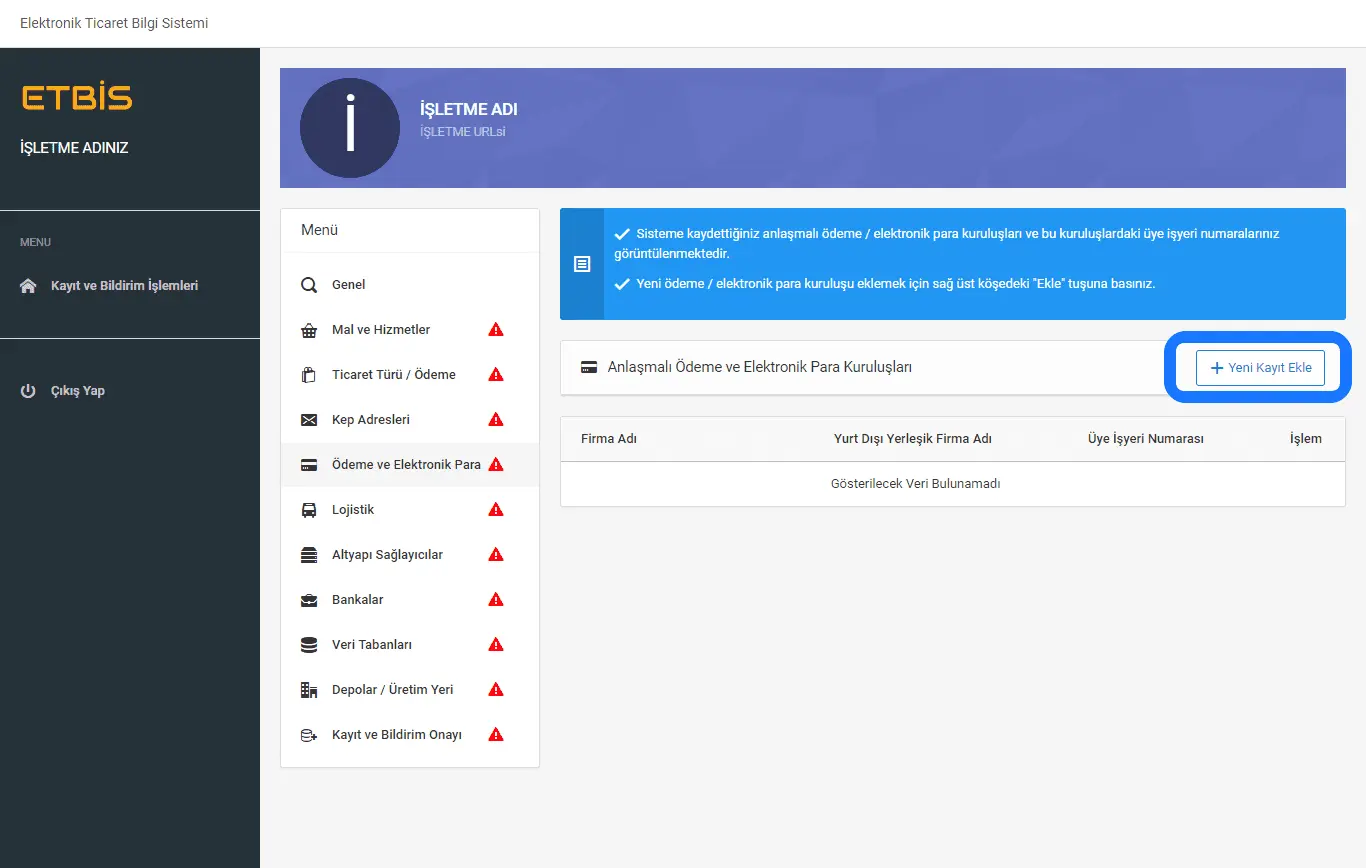Viewport: 1366px width, 868px height.
Task: Click the Firma Adı column header
Action: tap(609, 439)
